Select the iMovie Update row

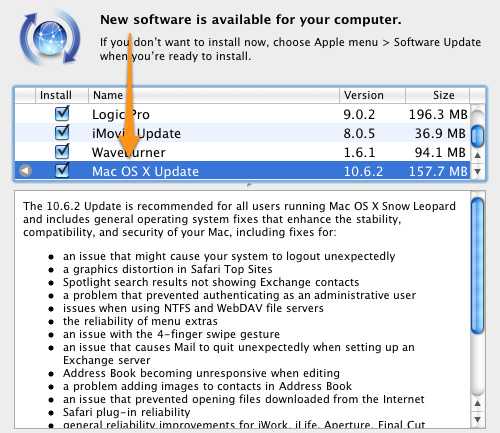point(243,133)
